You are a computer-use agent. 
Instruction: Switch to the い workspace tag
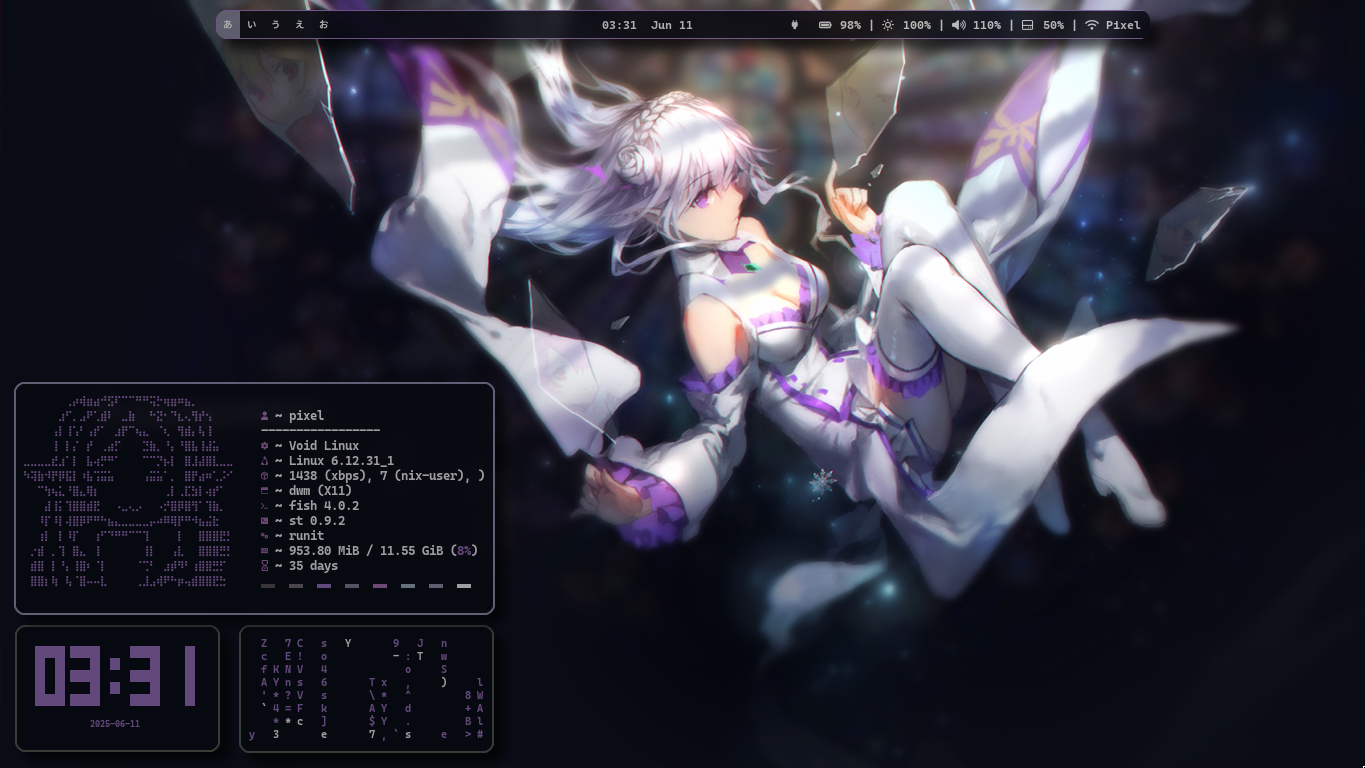click(x=252, y=25)
